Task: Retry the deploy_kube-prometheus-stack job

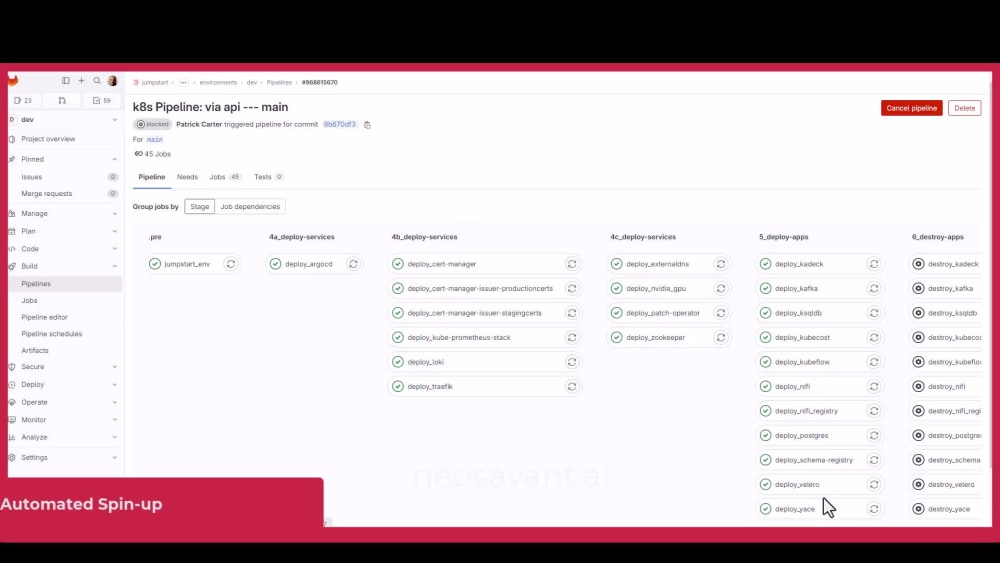Action: pyautogui.click(x=572, y=337)
